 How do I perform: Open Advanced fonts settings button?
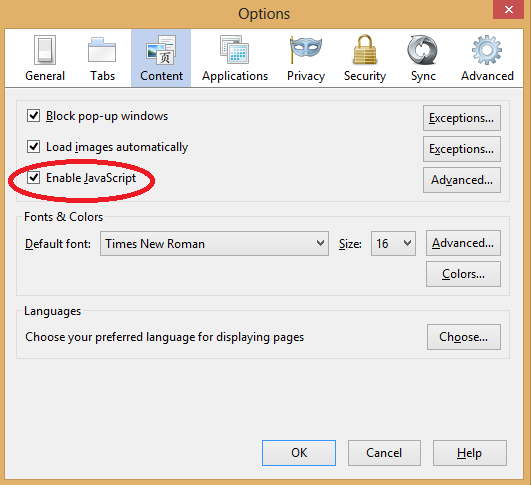463,243
